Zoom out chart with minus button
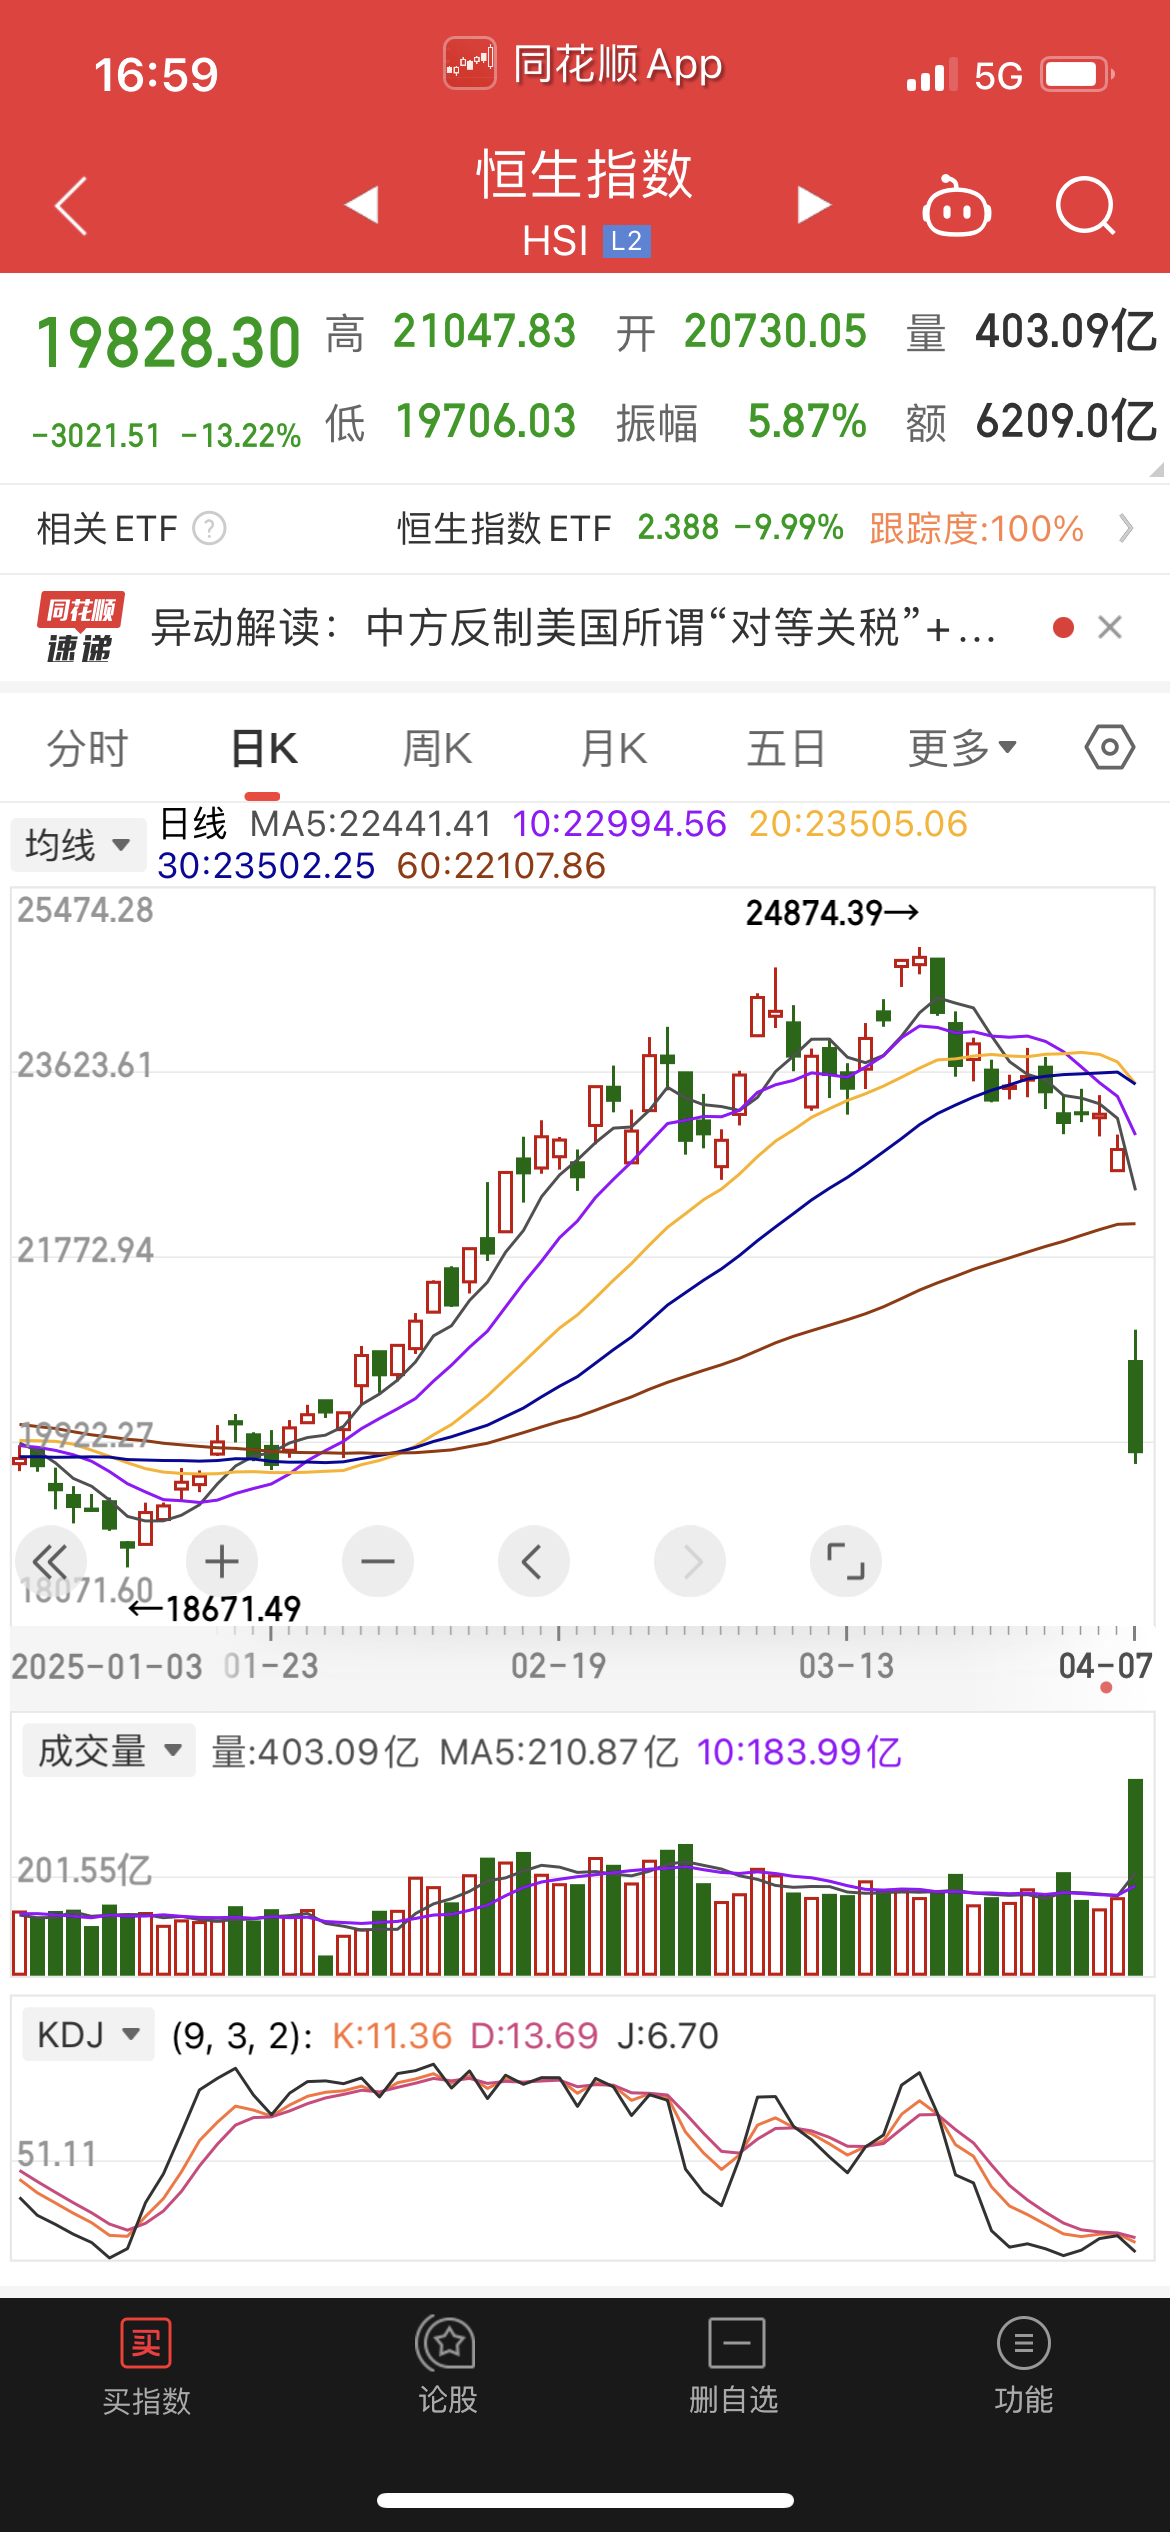This screenshot has width=1170, height=2532. [x=378, y=1561]
